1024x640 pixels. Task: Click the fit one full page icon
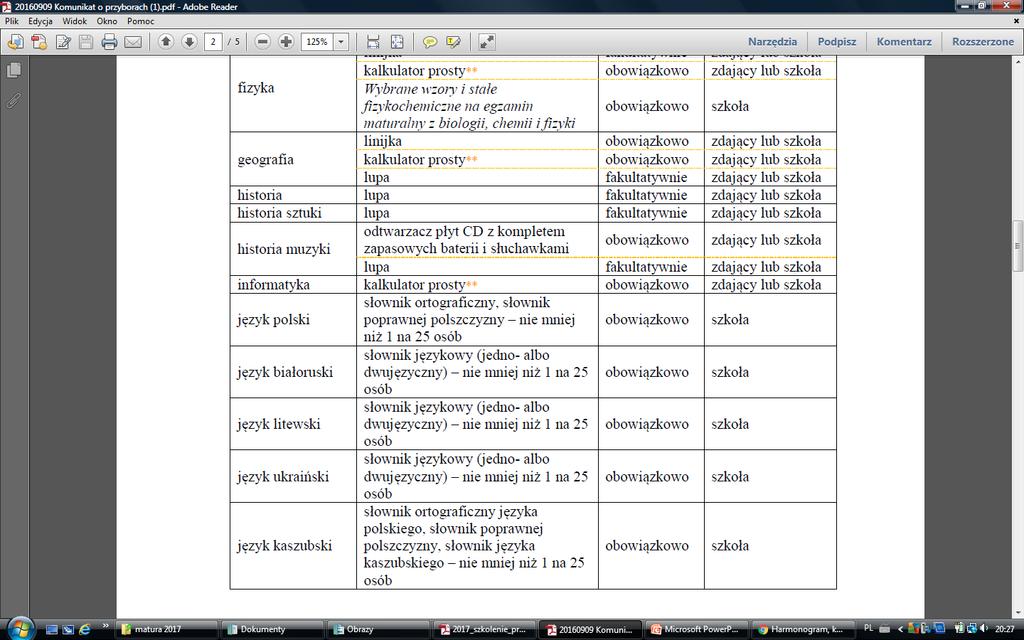pyautogui.click(x=397, y=42)
